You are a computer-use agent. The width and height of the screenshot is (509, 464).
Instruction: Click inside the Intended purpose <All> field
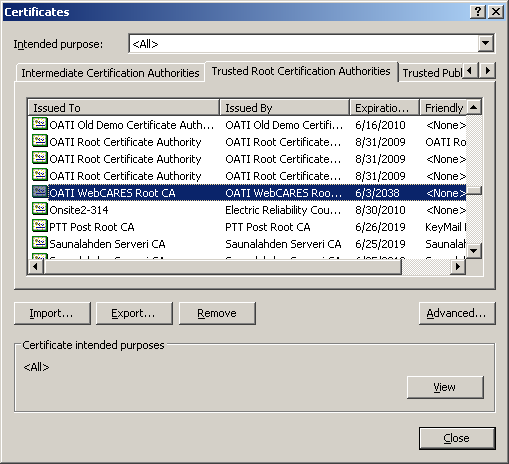(303, 43)
